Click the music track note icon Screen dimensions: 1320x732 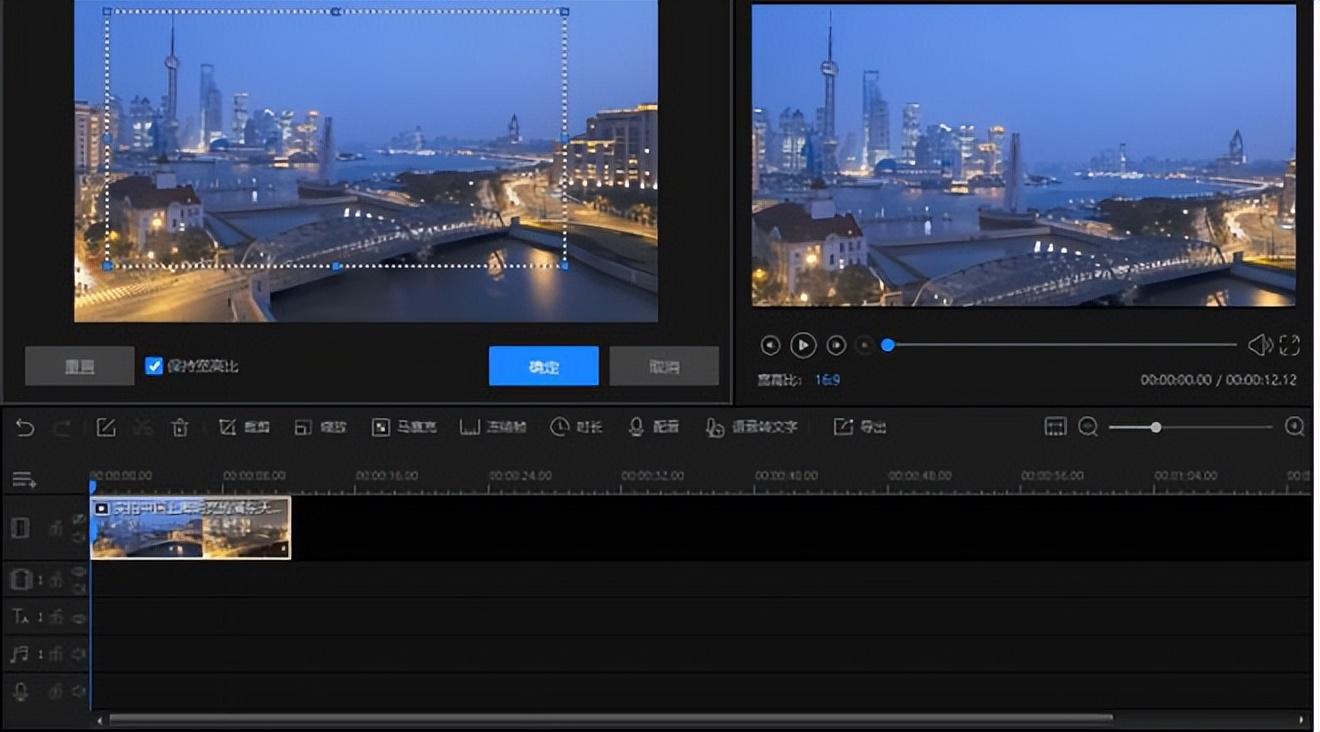[20, 654]
